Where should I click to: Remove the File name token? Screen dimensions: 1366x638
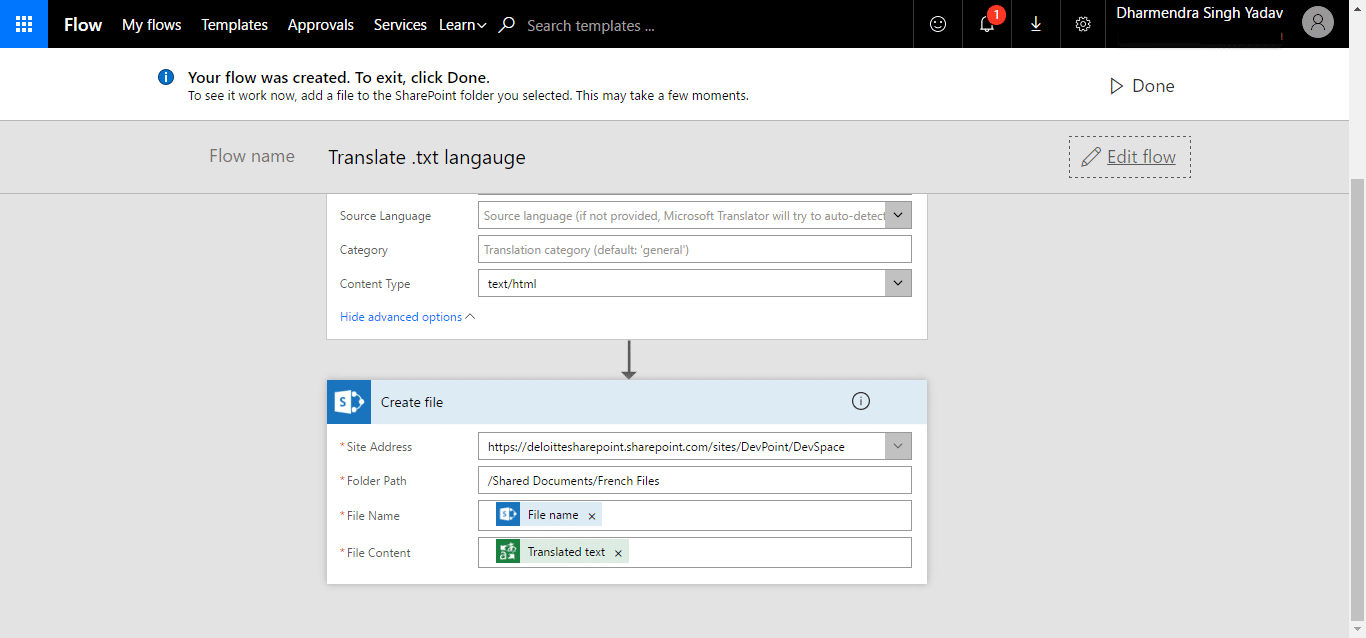[x=592, y=516]
